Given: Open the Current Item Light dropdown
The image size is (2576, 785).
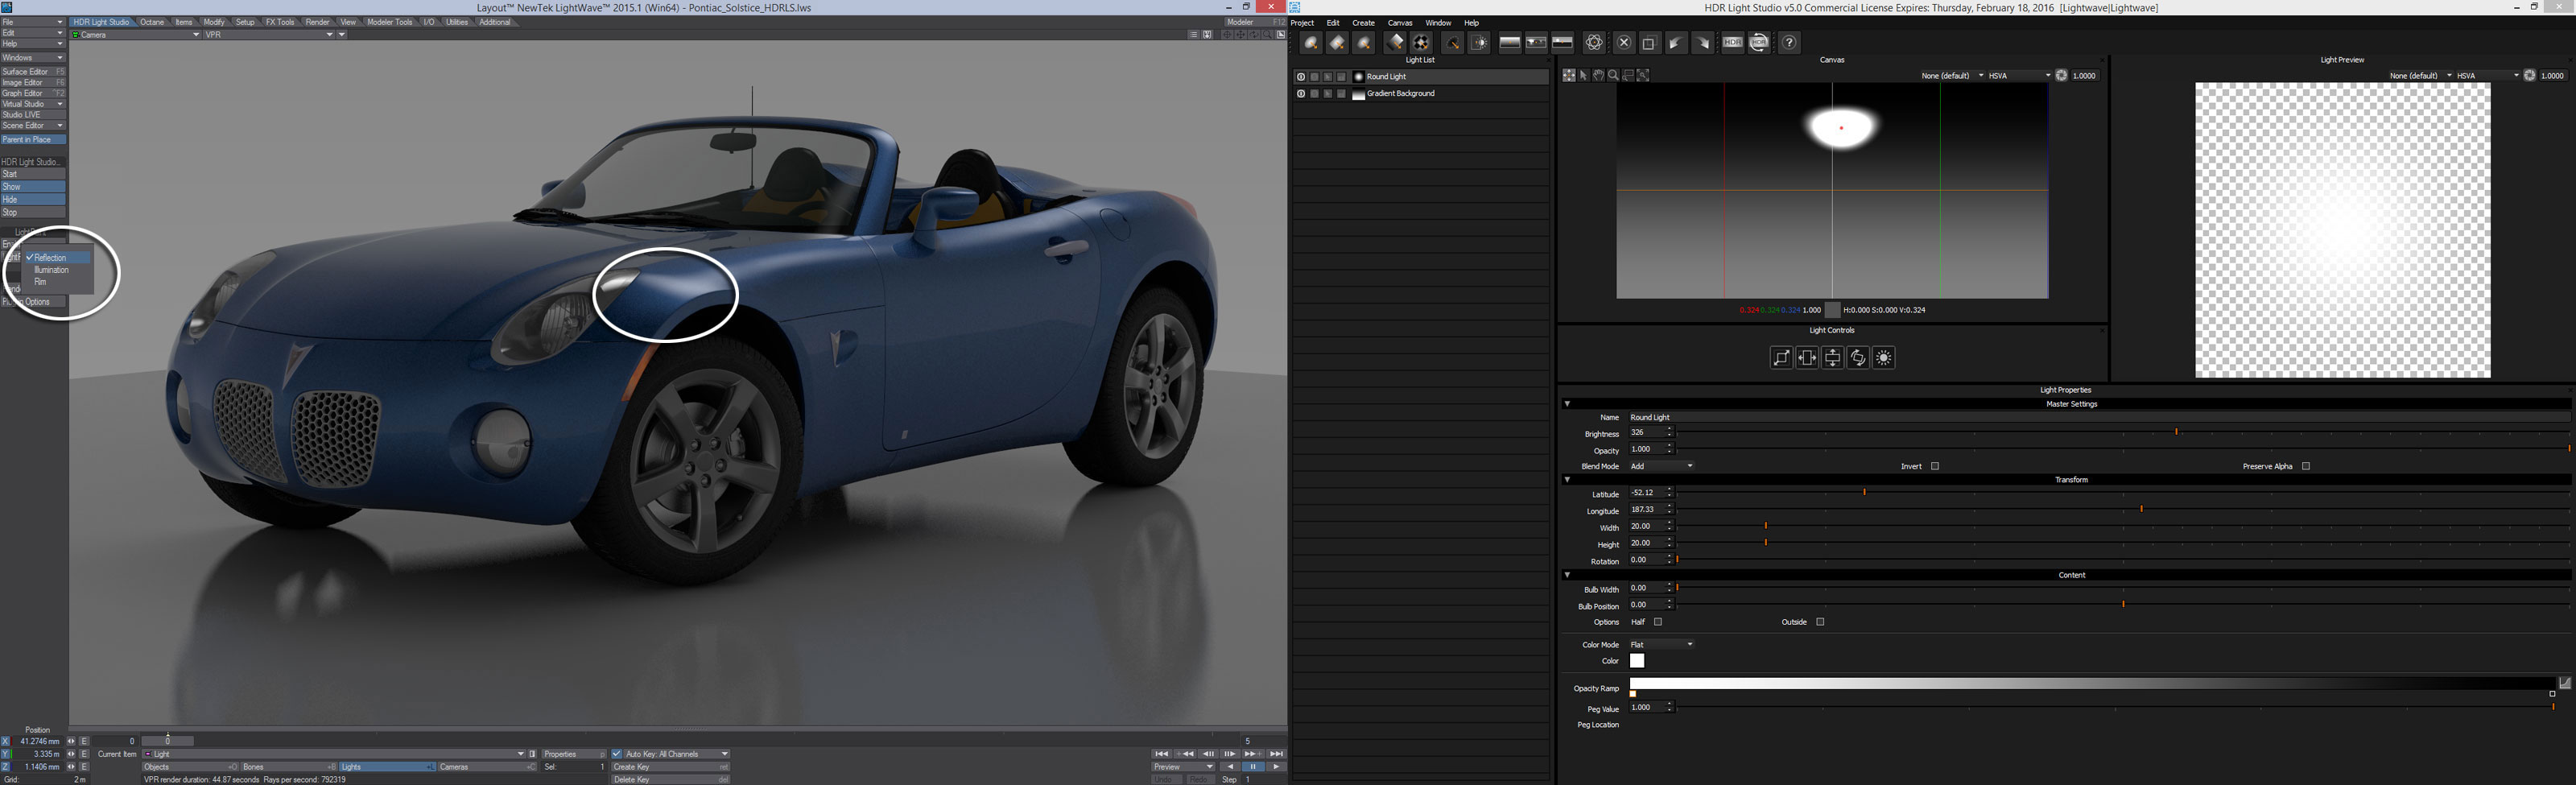Looking at the screenshot, I should (333, 754).
